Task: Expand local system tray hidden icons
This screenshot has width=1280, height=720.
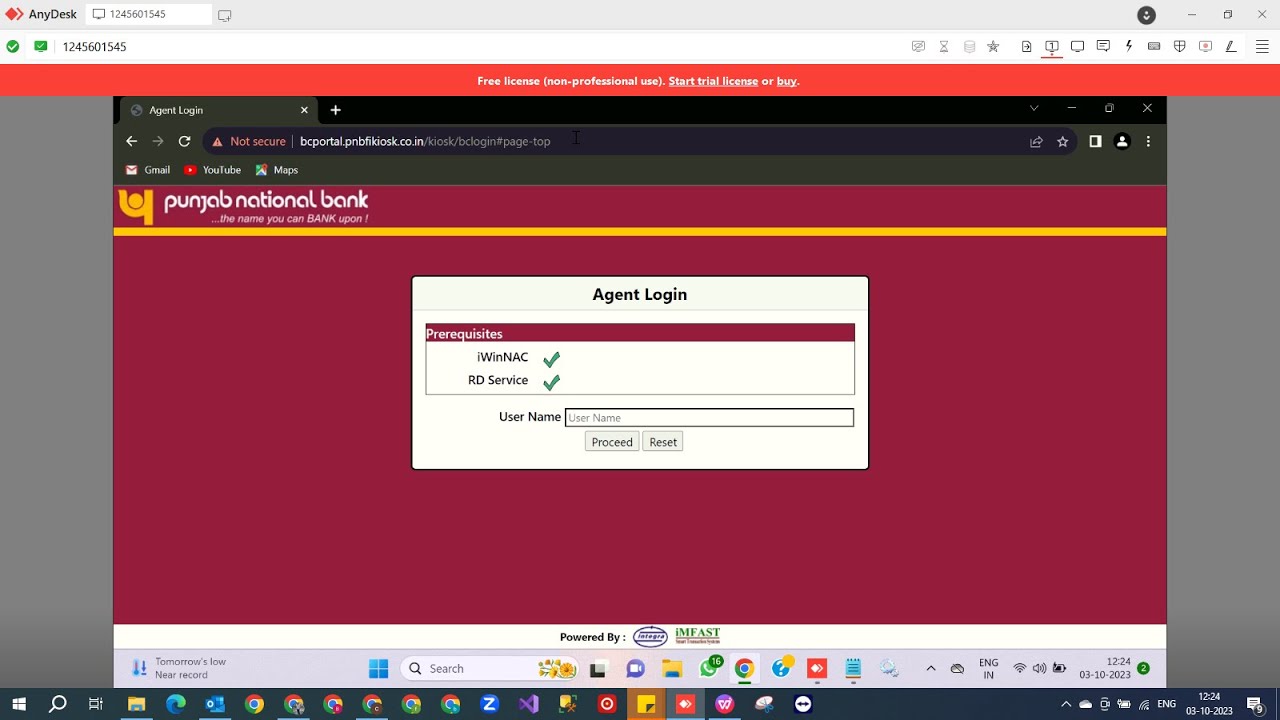Action: 1066,704
